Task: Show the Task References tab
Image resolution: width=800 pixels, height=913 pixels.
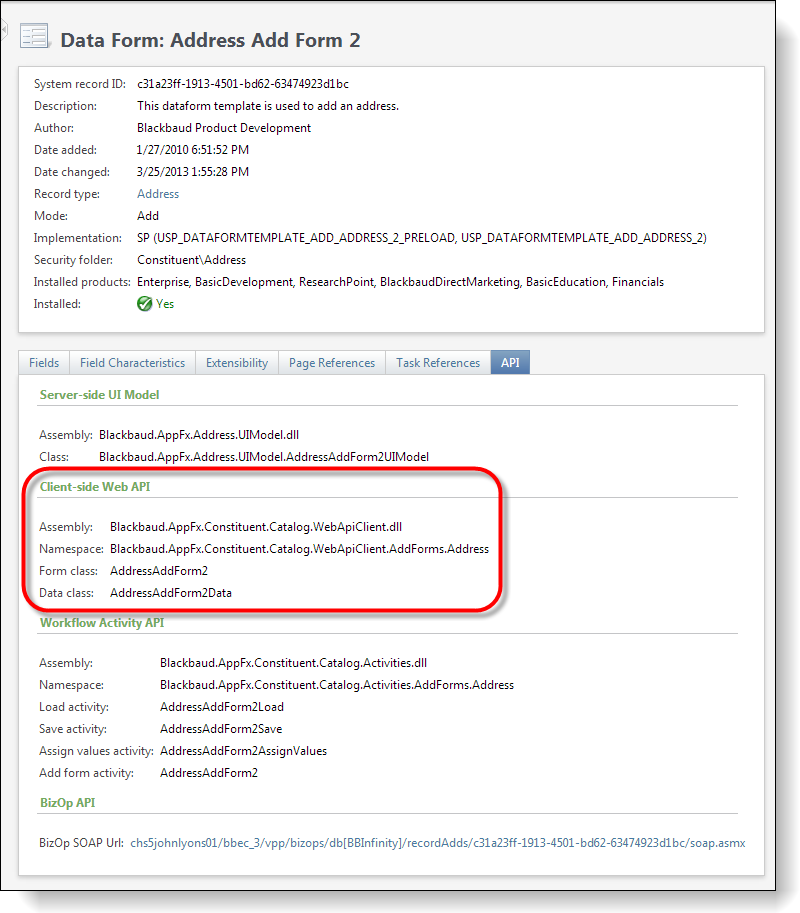Action: 438,363
